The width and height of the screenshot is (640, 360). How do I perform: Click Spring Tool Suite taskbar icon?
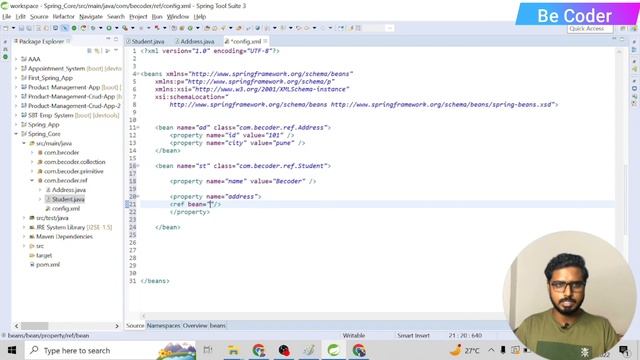coord(333,351)
